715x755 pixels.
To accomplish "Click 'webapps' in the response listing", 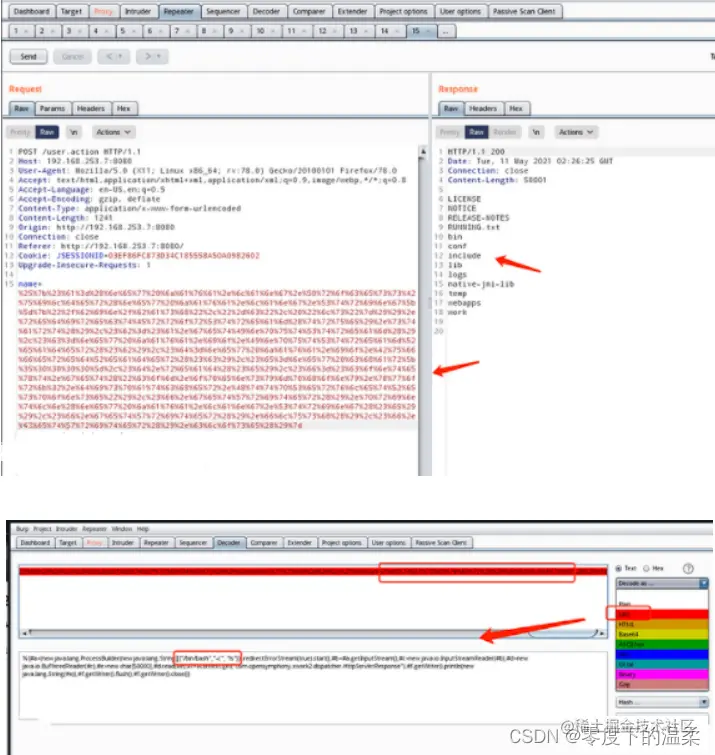I will pyautogui.click(x=464, y=303).
